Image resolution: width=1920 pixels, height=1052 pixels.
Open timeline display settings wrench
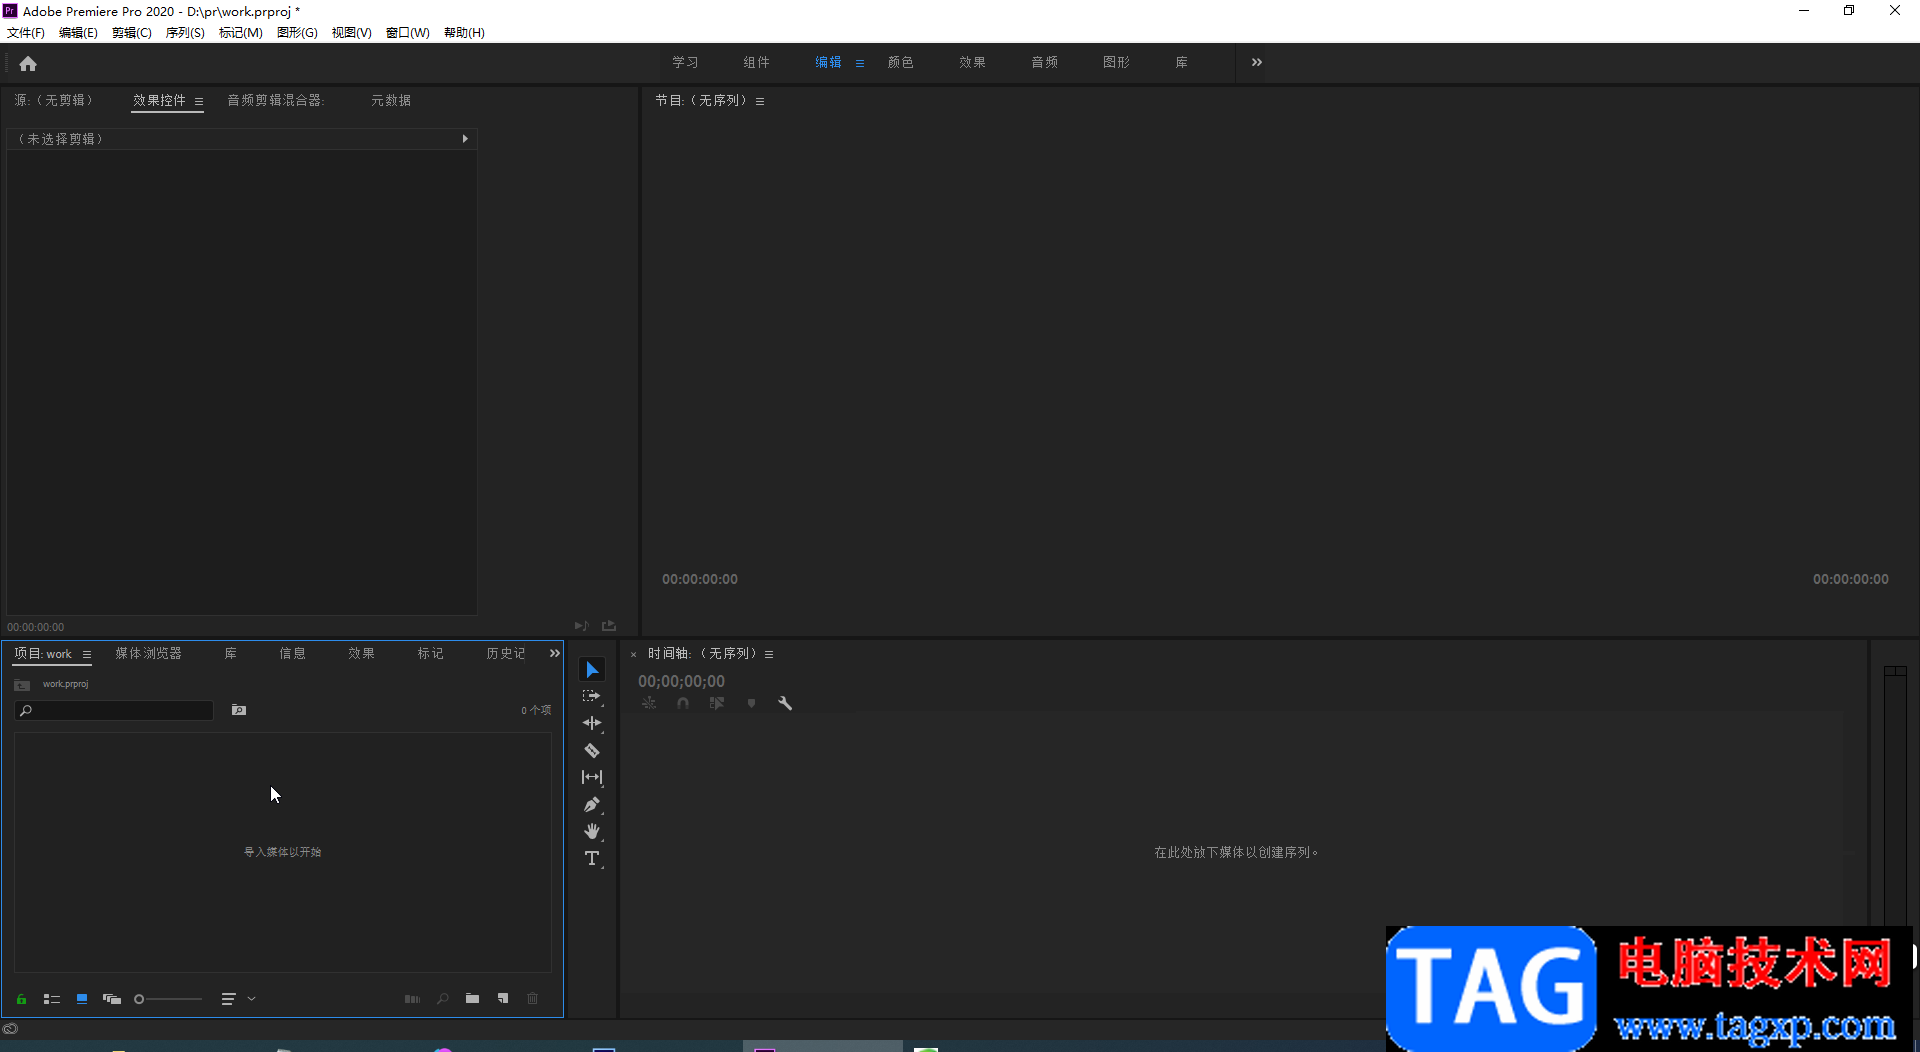tap(785, 703)
